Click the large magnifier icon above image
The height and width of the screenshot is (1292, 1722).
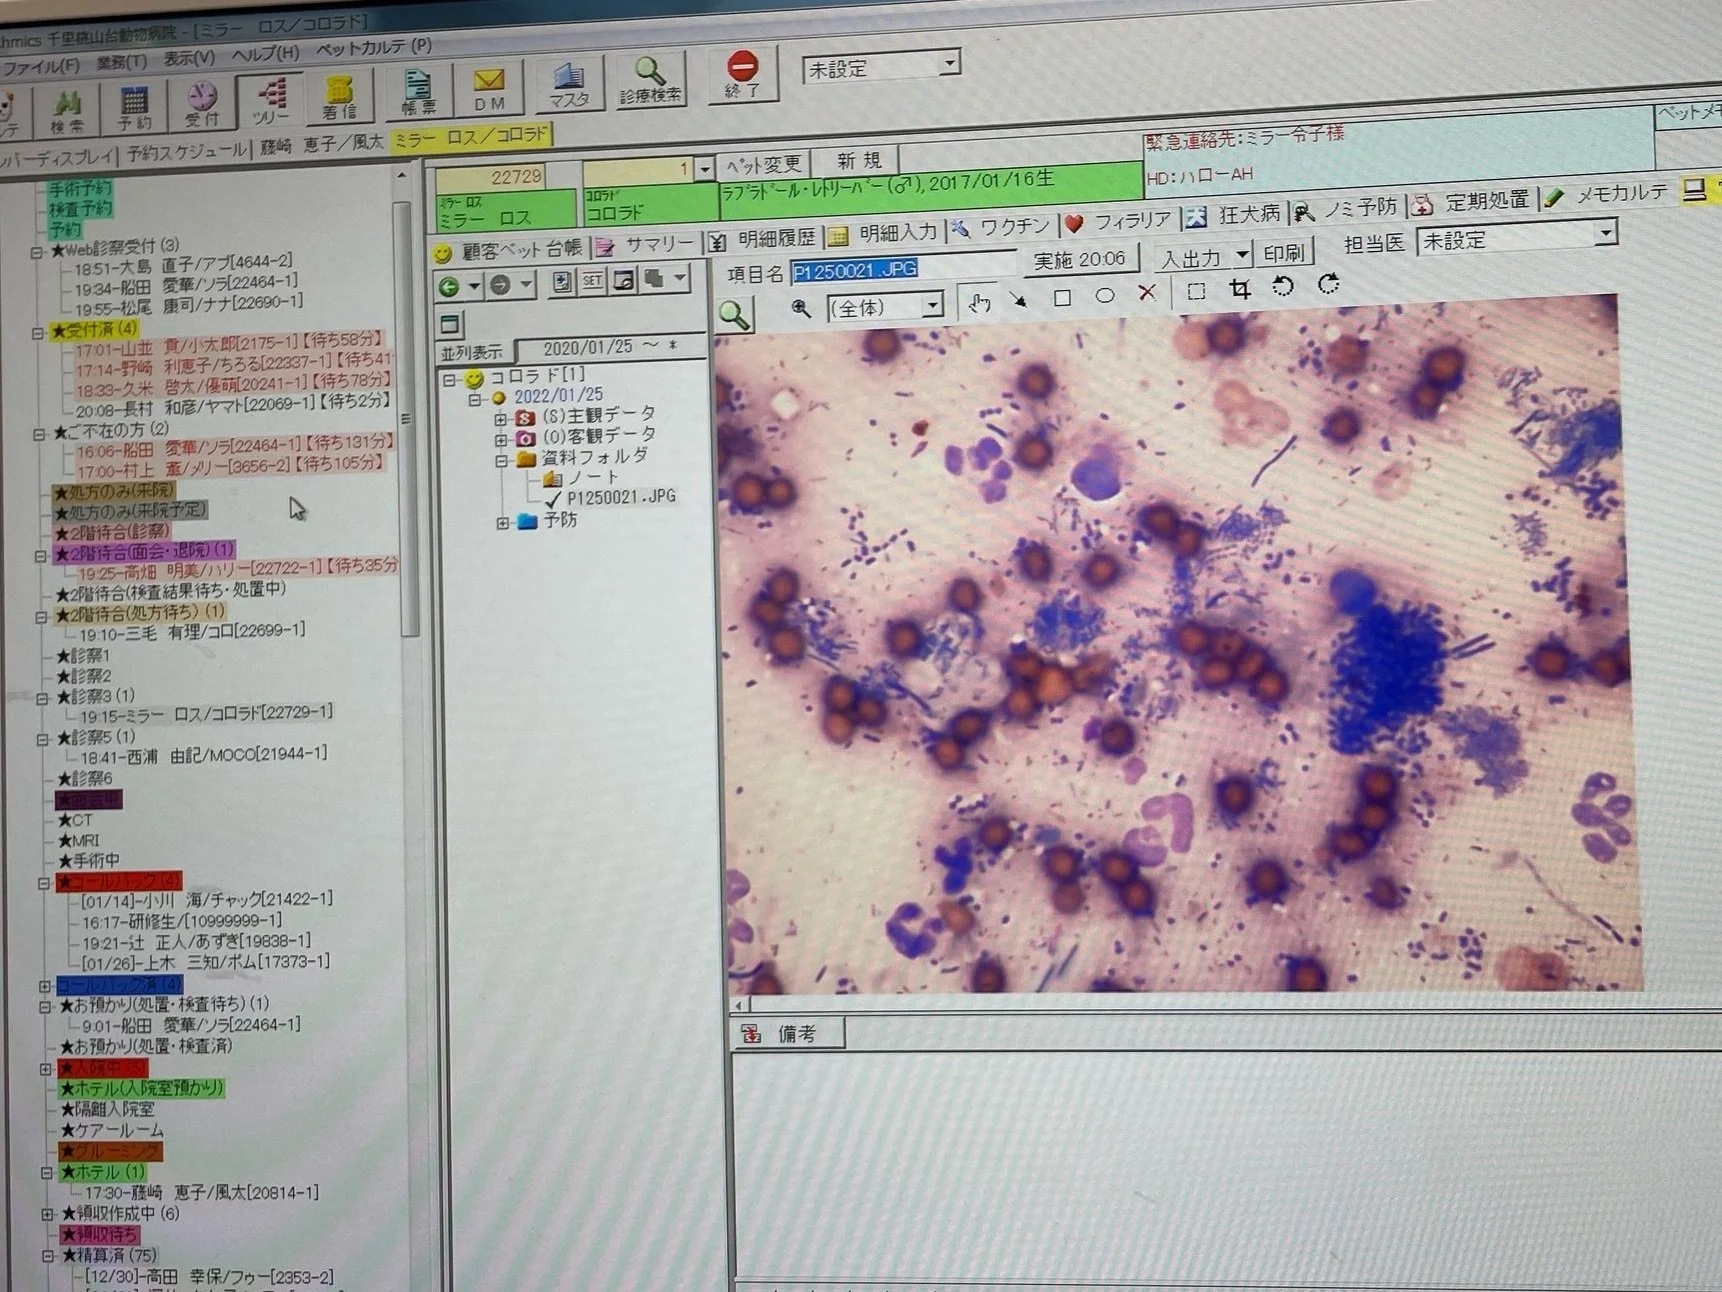tap(735, 315)
